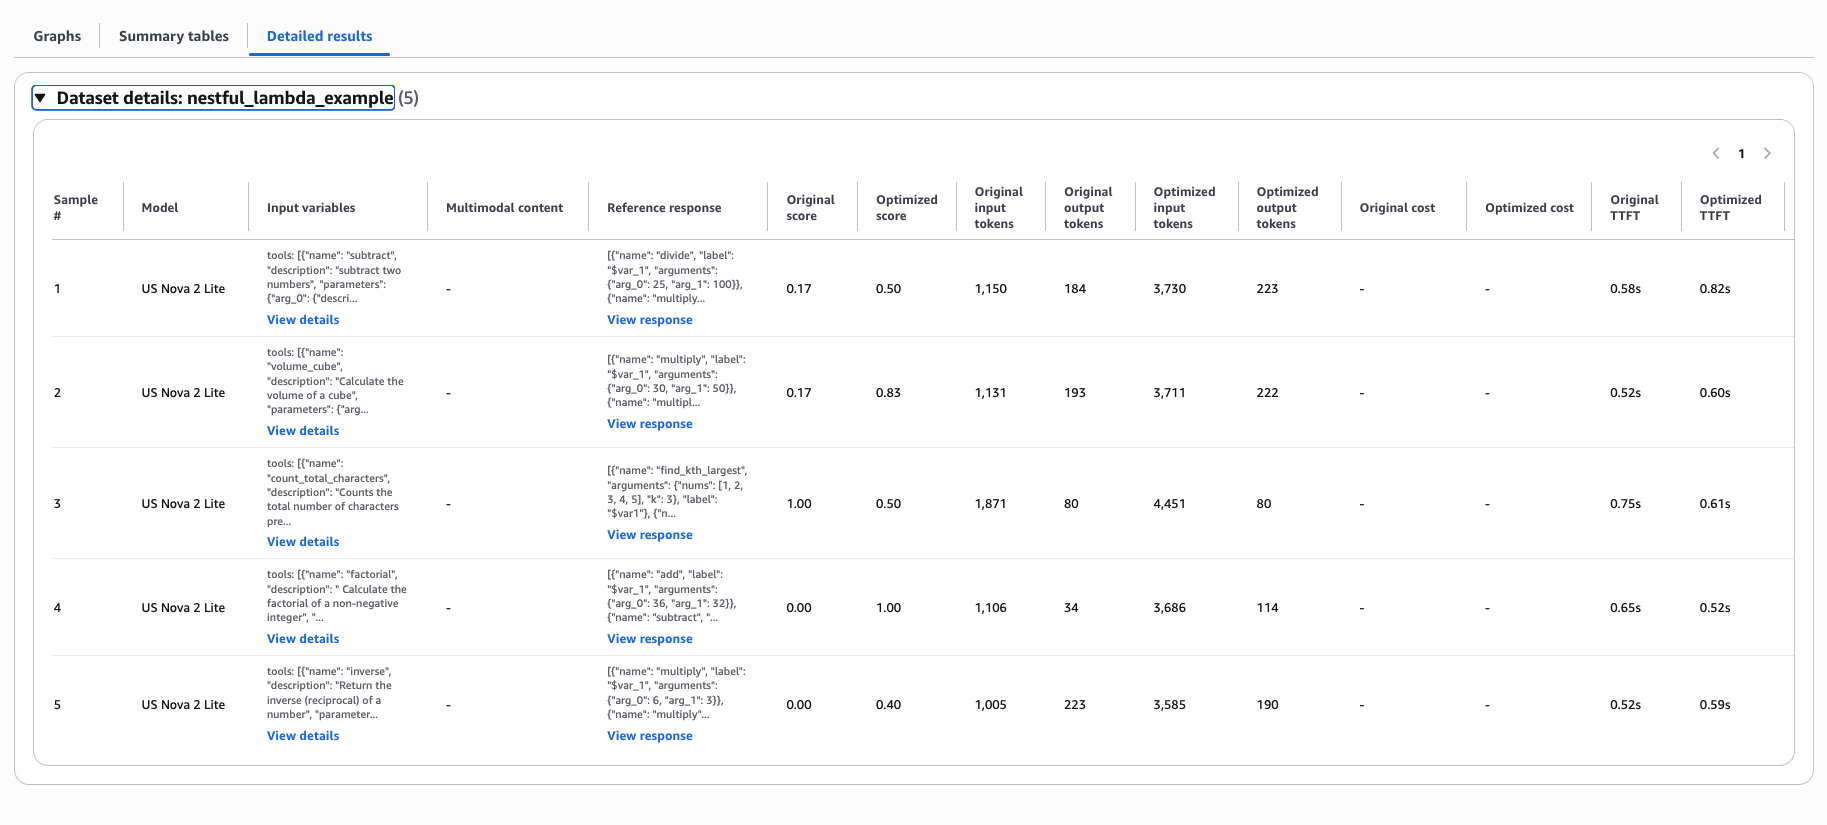Click US Nova 2 Lite in sample 3 row
Screen dimensions: 1827x825
coord(183,504)
